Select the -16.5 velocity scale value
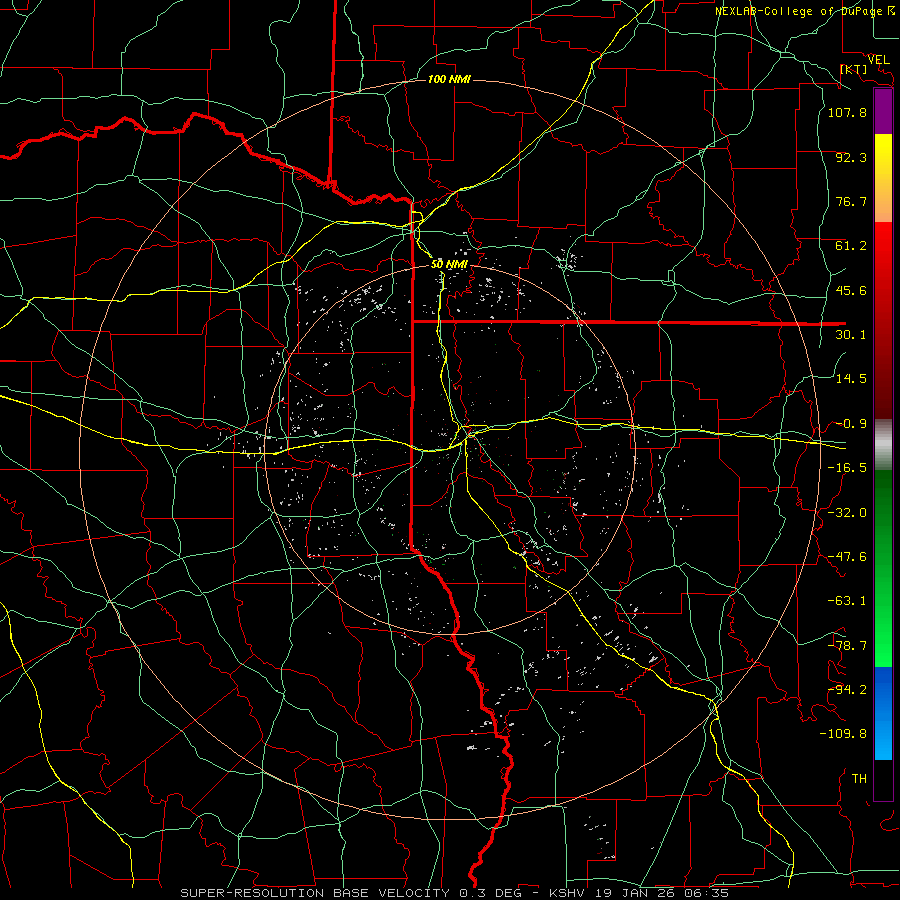900x900 pixels. [x=847, y=468]
